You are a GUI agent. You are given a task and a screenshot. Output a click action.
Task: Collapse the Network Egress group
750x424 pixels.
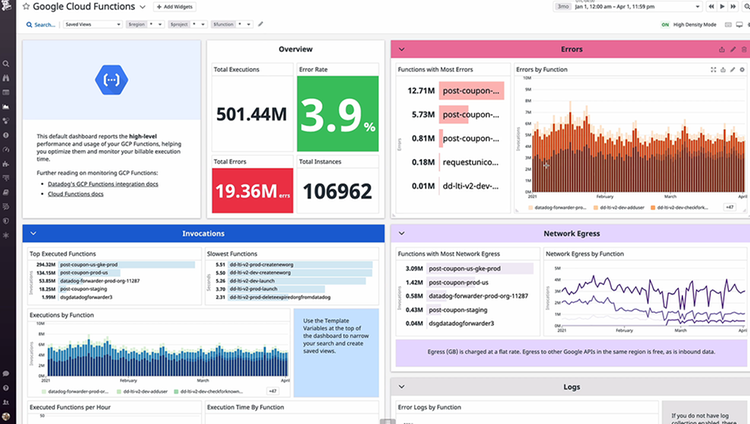(402, 234)
